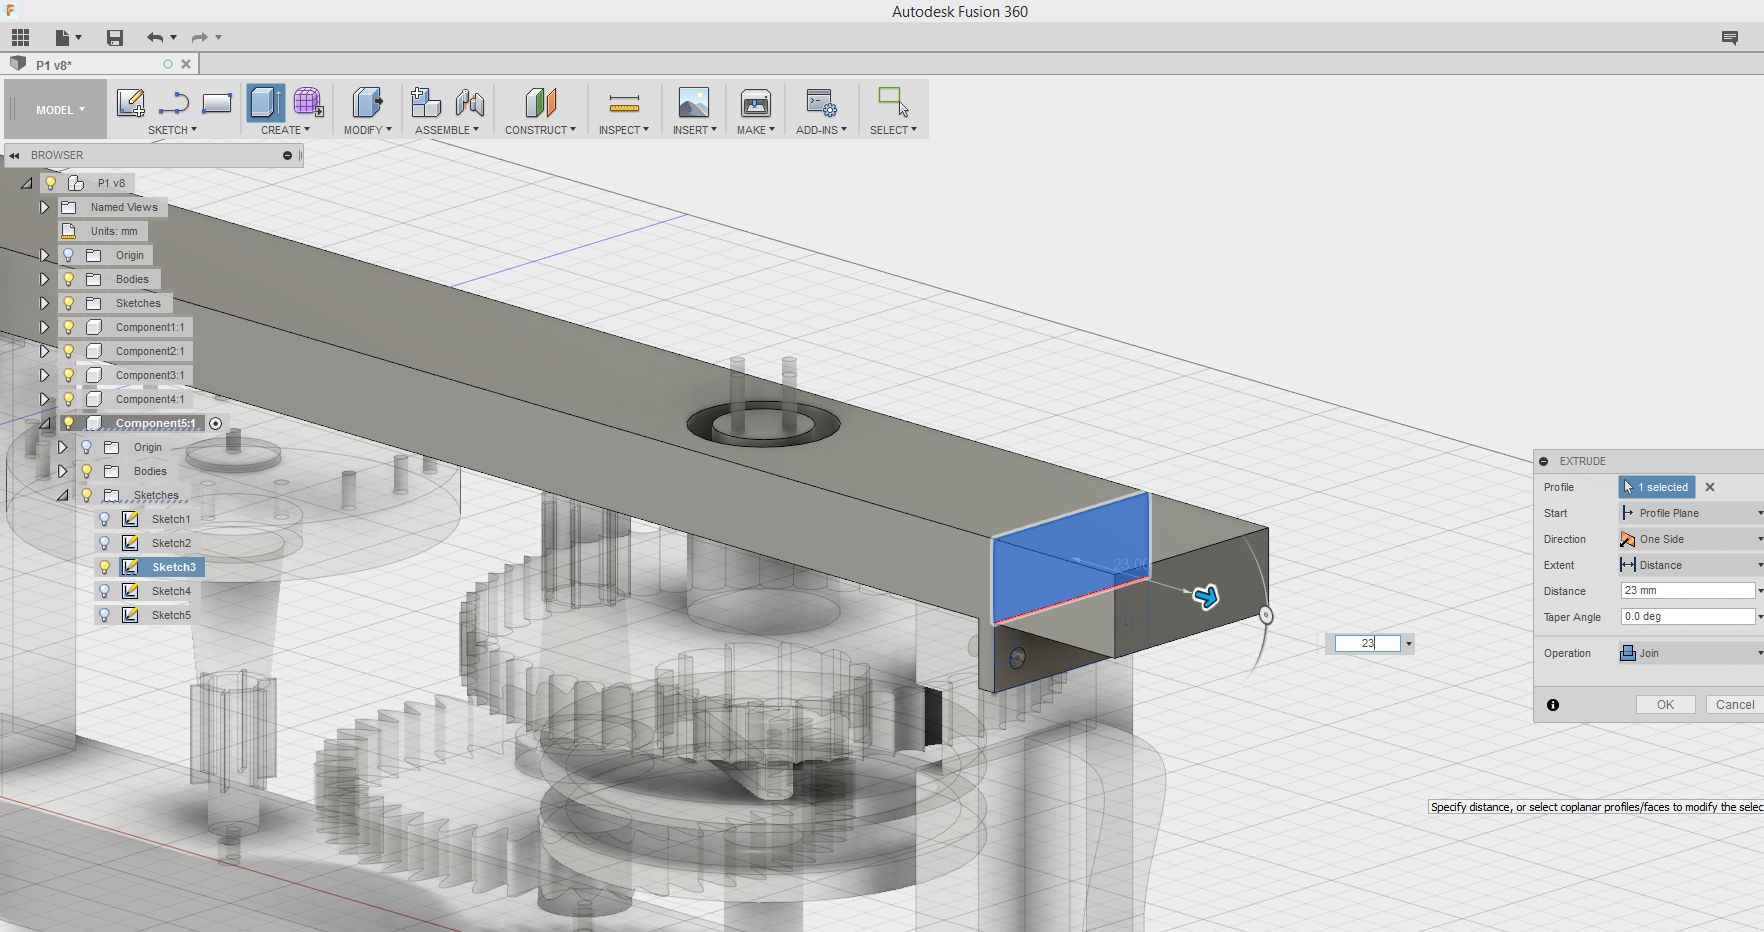This screenshot has width=1764, height=932.
Task: Expand the Component1:1 tree node
Action: (x=44, y=327)
